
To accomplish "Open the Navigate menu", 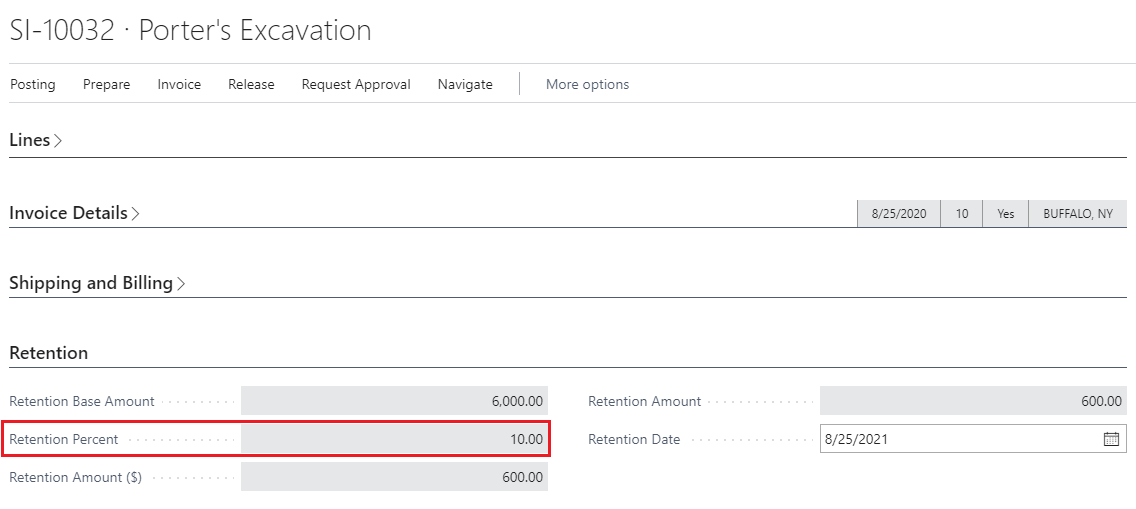I will (465, 84).
